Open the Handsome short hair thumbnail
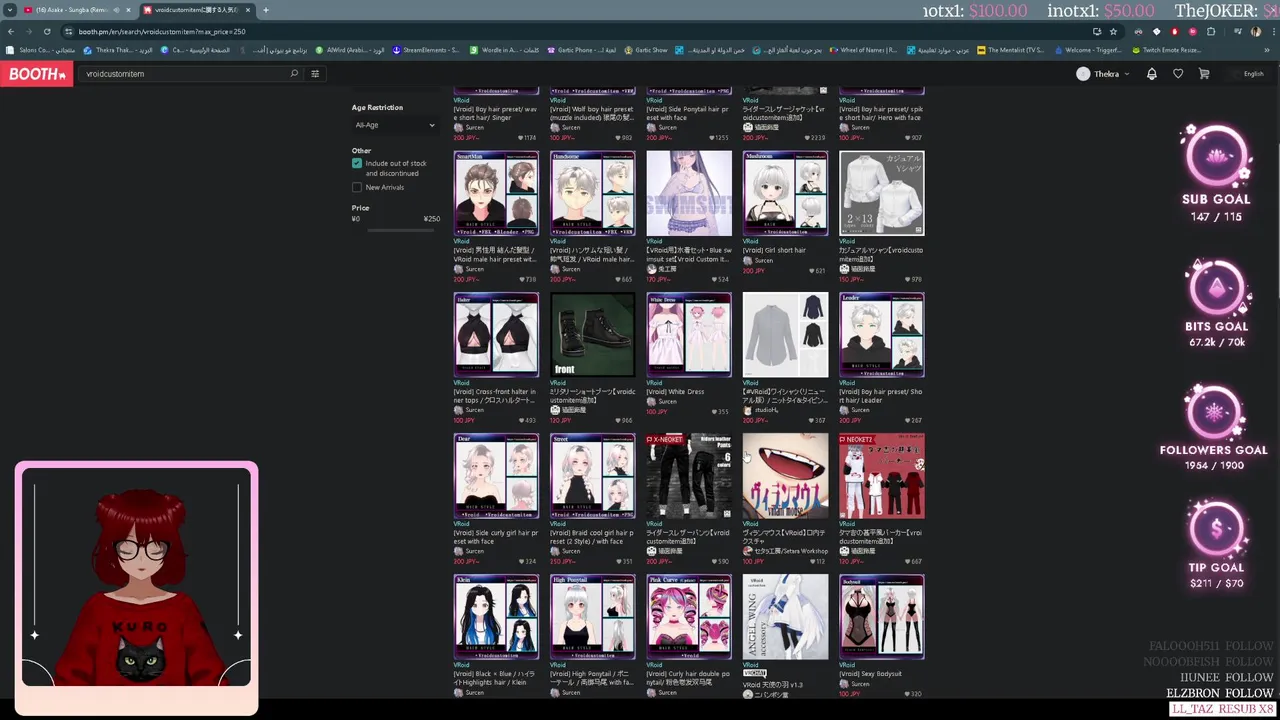Screen dimensions: 1280x720 (x=592, y=193)
